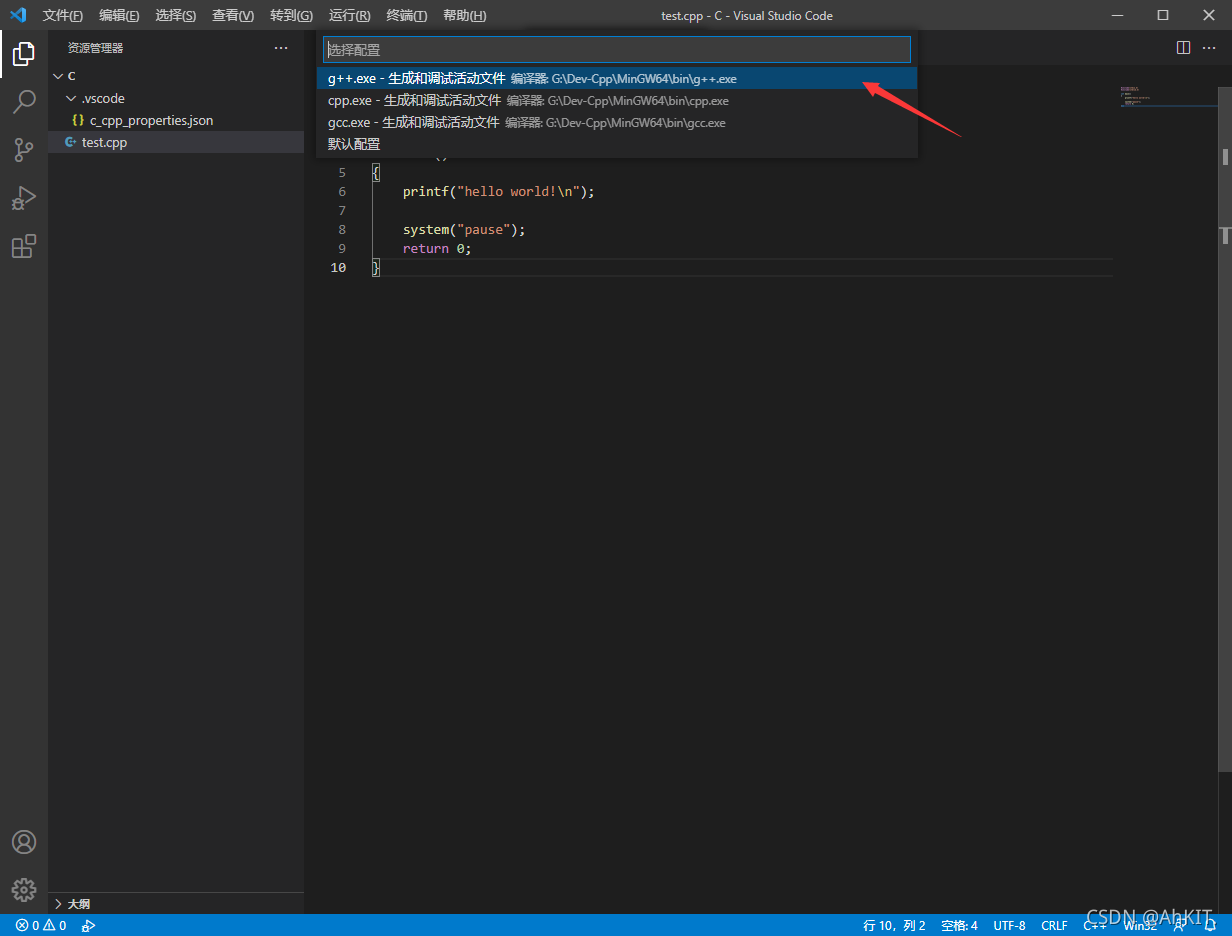Image resolution: width=1232 pixels, height=936 pixels.
Task: Open the Source Control view
Action: [x=24, y=150]
